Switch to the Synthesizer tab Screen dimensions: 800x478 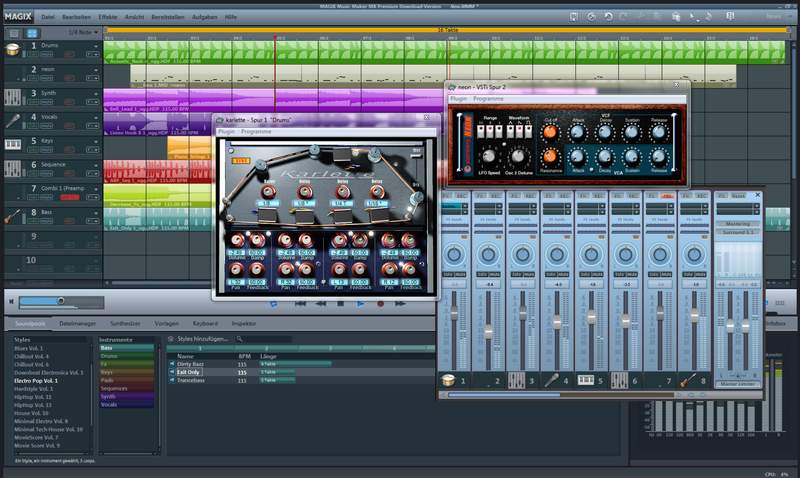point(125,323)
